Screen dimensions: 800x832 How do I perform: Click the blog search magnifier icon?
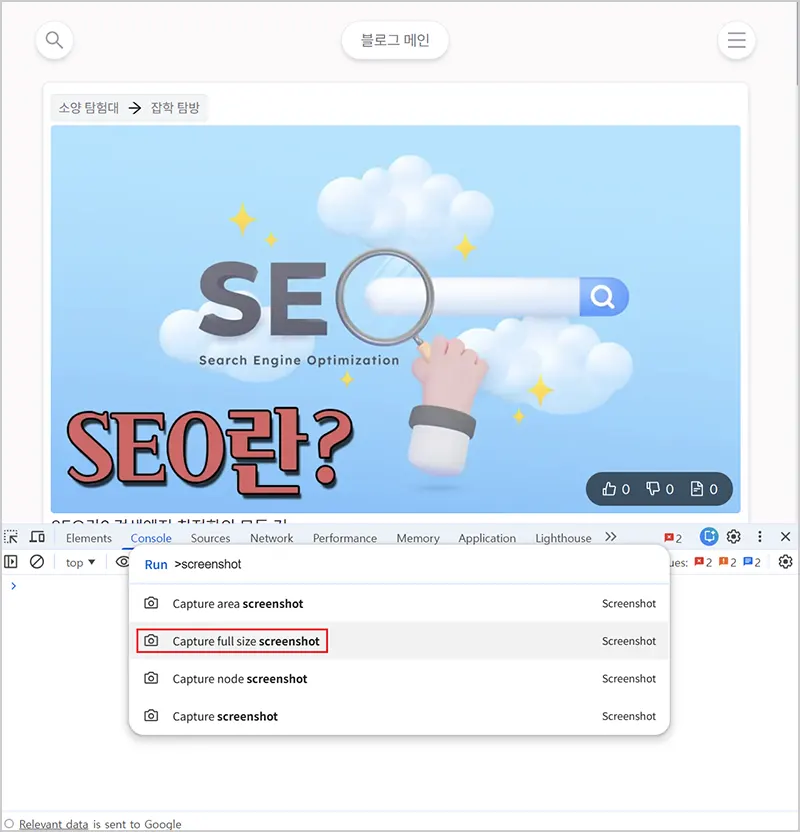pyautogui.click(x=55, y=41)
